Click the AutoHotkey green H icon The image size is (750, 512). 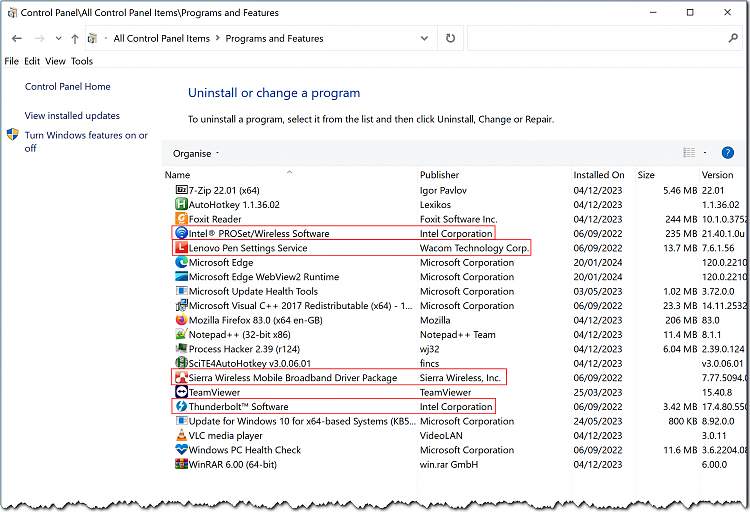(x=181, y=204)
